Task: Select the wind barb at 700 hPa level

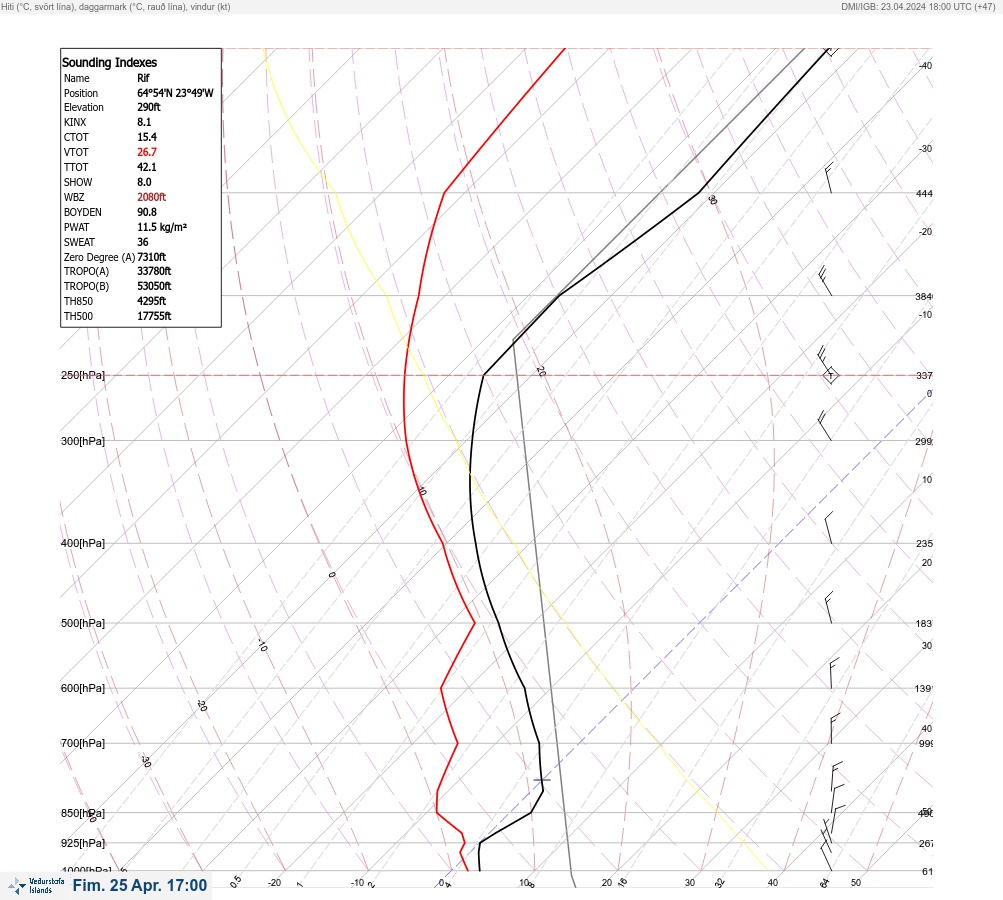Action: (x=834, y=729)
